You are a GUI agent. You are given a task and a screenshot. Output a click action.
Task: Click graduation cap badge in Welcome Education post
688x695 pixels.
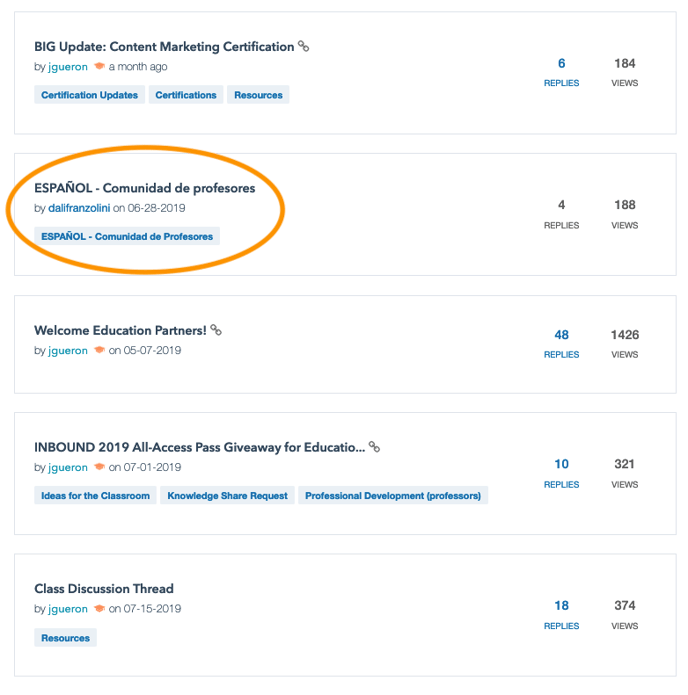pos(99,351)
